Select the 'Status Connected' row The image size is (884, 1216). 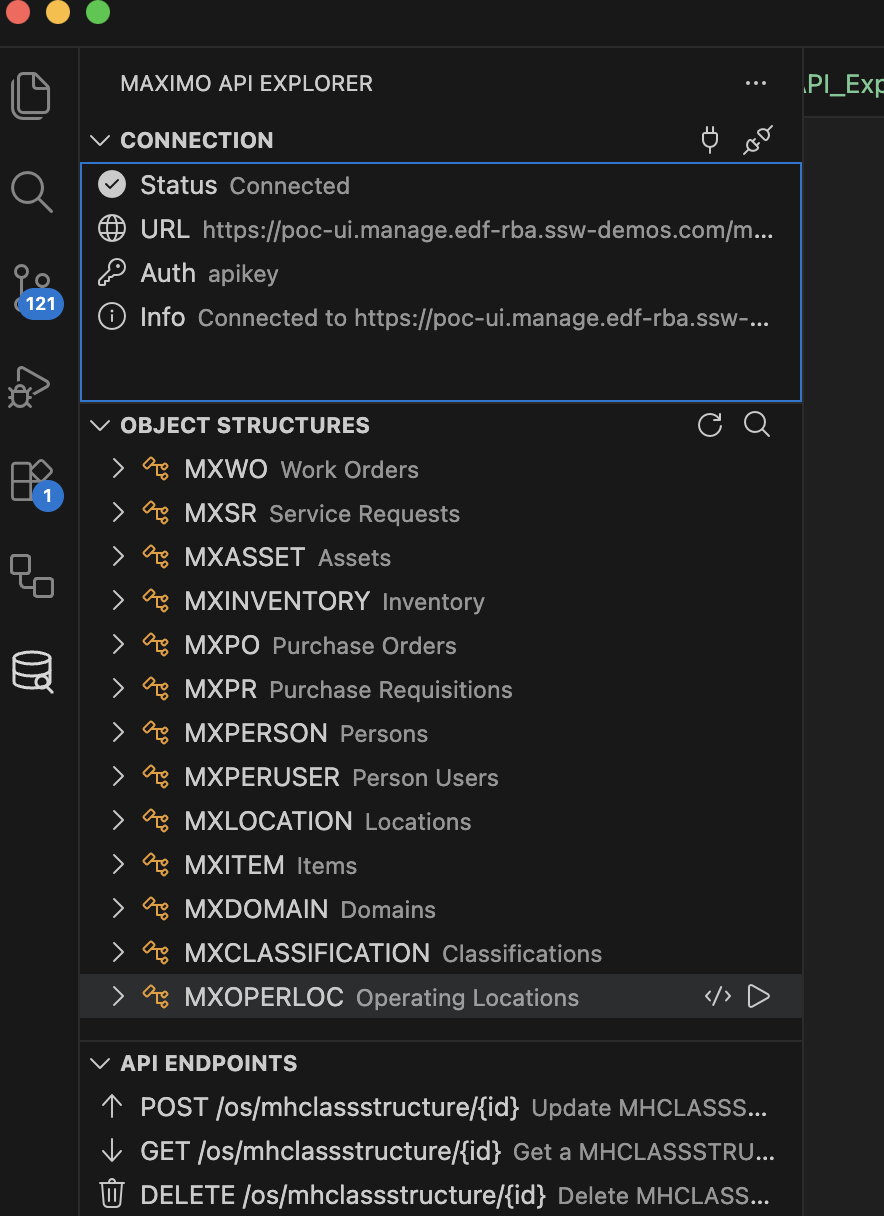click(x=441, y=185)
